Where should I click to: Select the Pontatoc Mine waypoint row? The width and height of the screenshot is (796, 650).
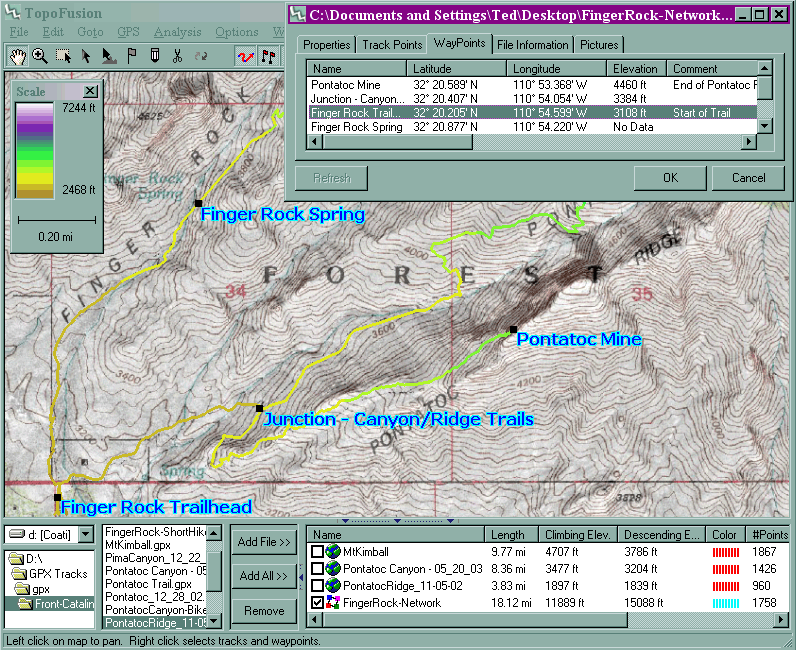[532, 85]
